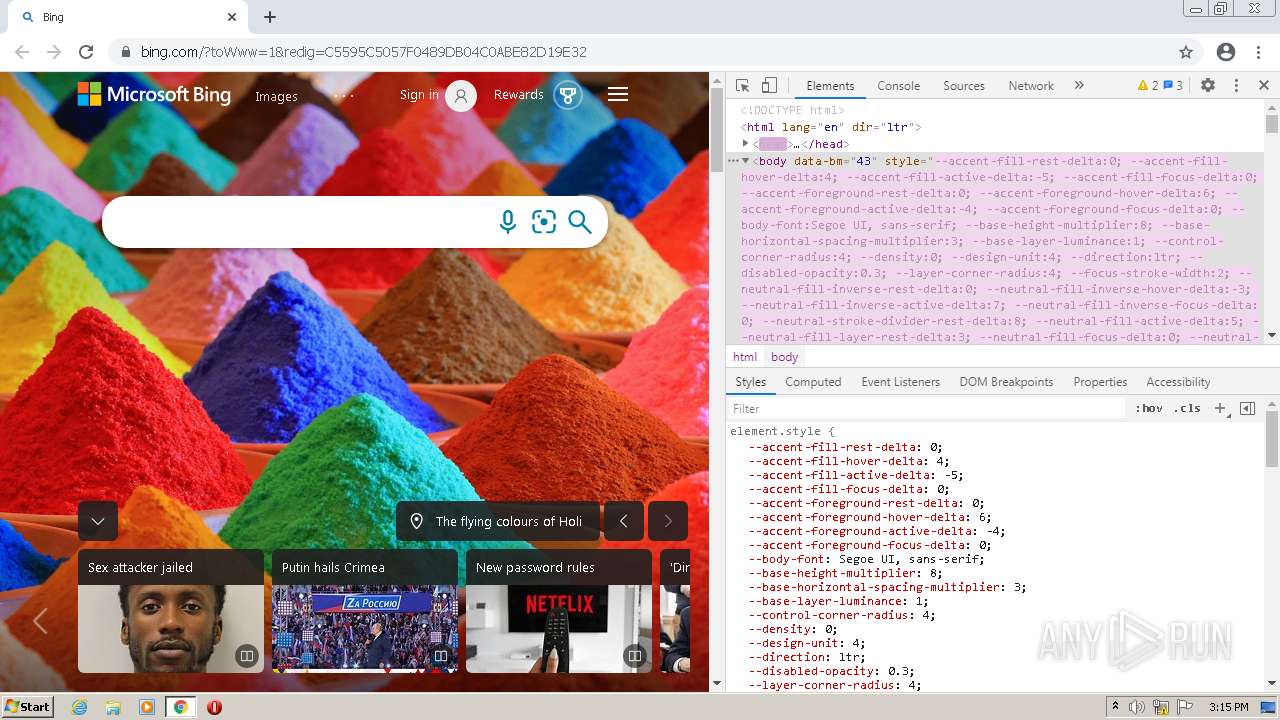Show next Bing background image
Screen dimensions: 1280x720
(668, 521)
